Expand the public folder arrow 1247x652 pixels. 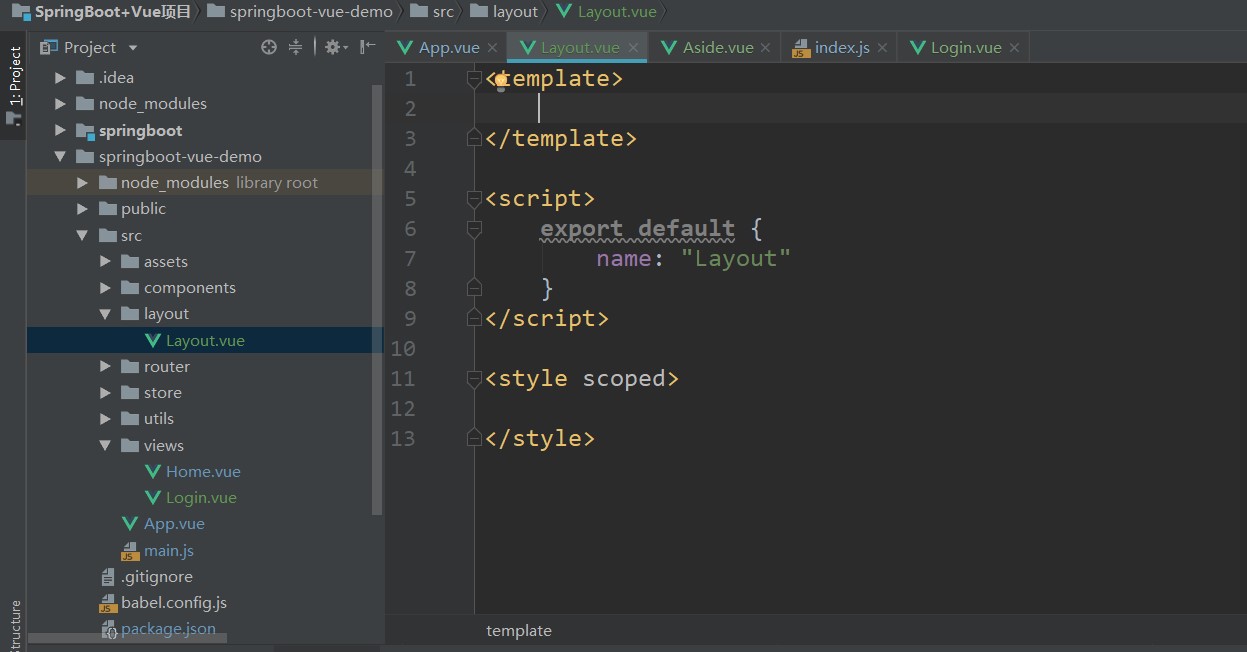[x=83, y=208]
